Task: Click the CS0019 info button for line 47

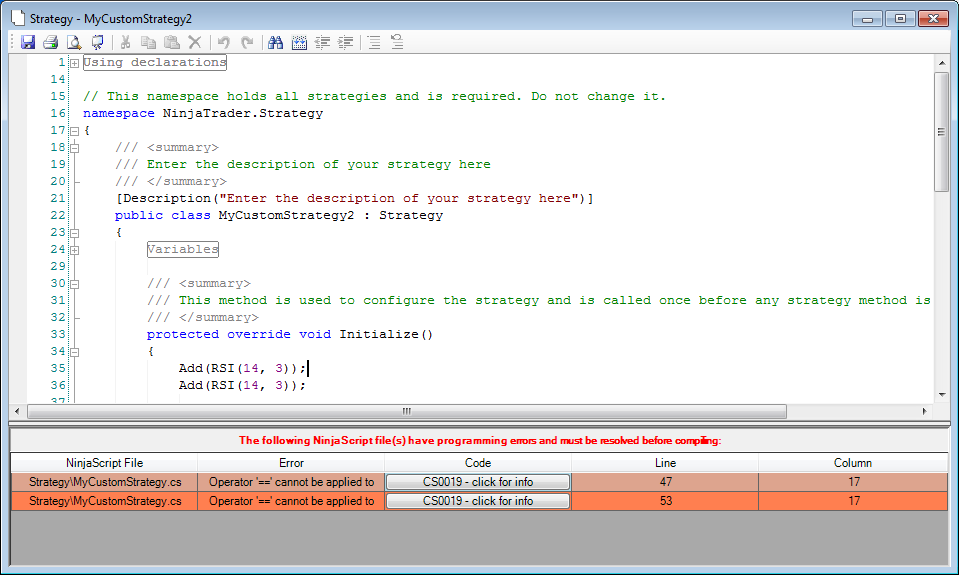Action: click(478, 482)
